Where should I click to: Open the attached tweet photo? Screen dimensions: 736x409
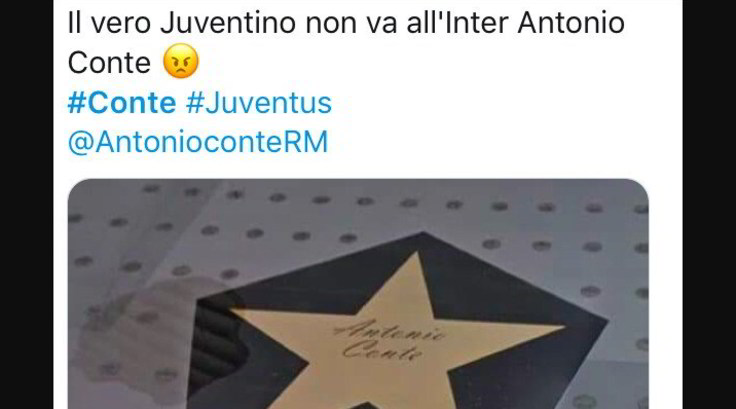point(358,293)
